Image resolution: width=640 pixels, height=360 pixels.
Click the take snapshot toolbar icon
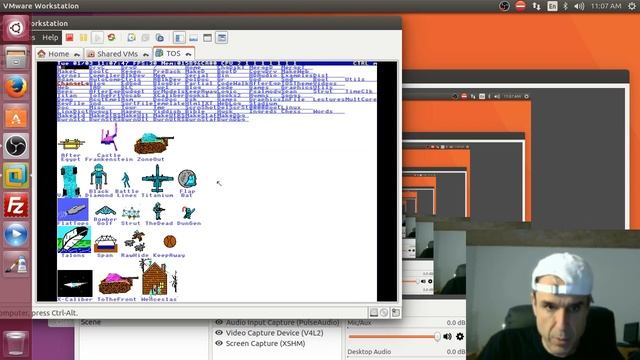tap(131, 38)
